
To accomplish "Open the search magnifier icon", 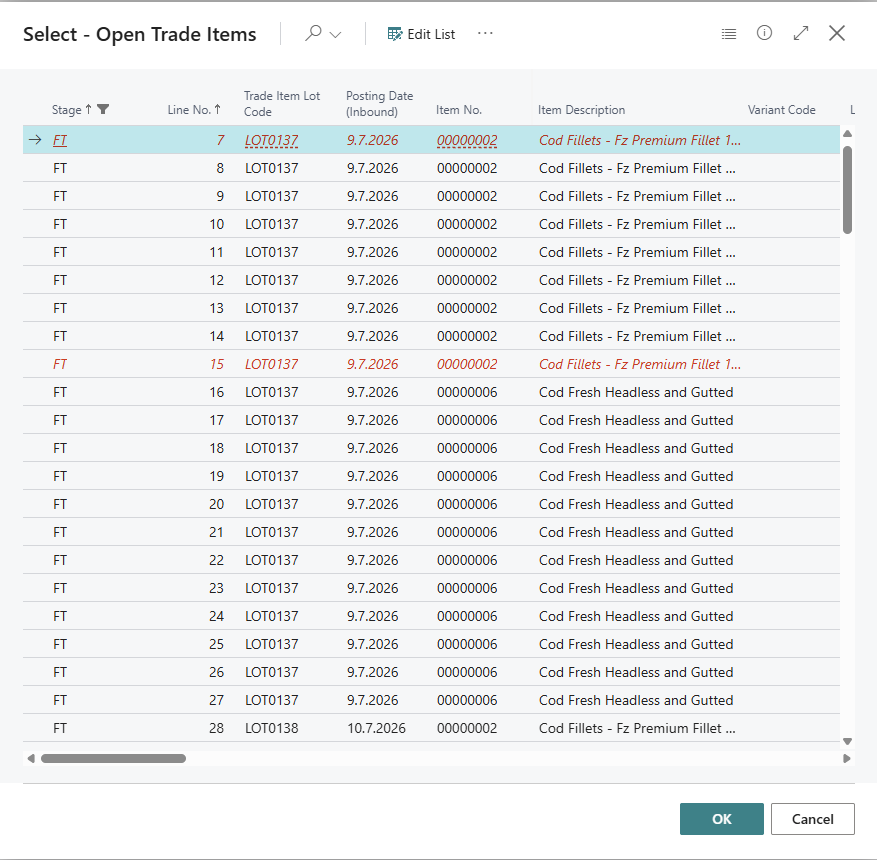I will click(x=313, y=34).
